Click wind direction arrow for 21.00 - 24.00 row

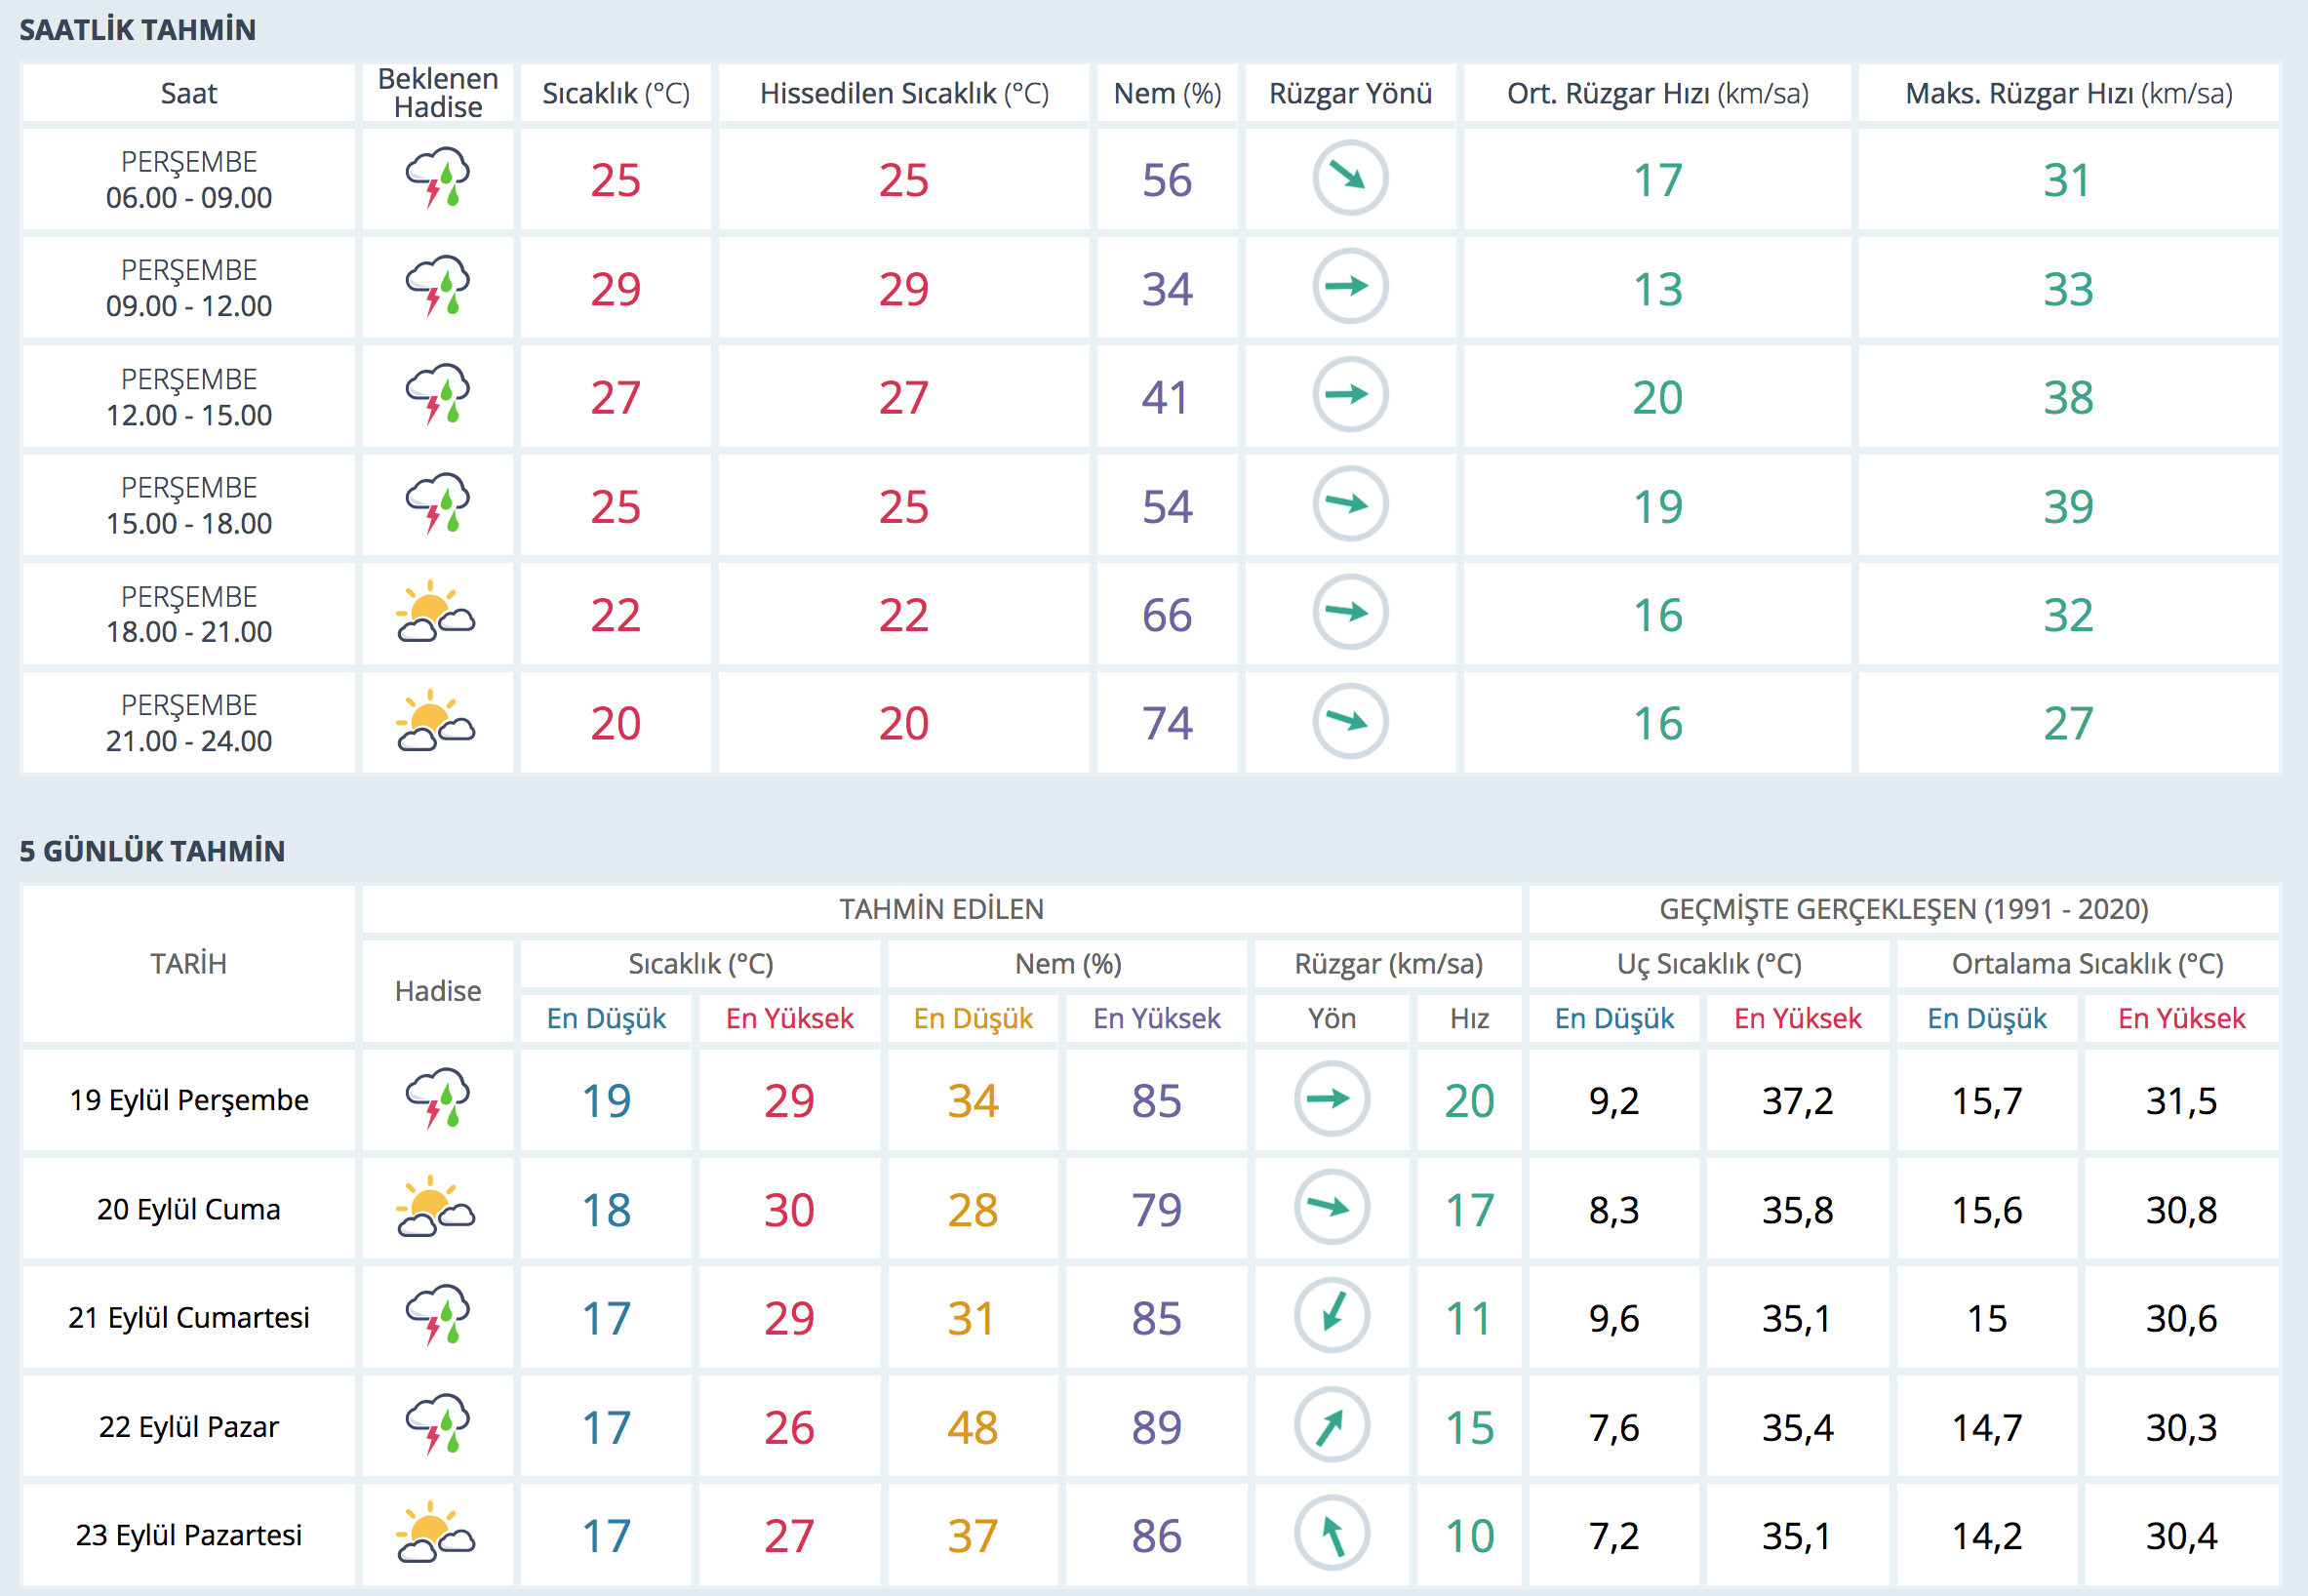1349,721
